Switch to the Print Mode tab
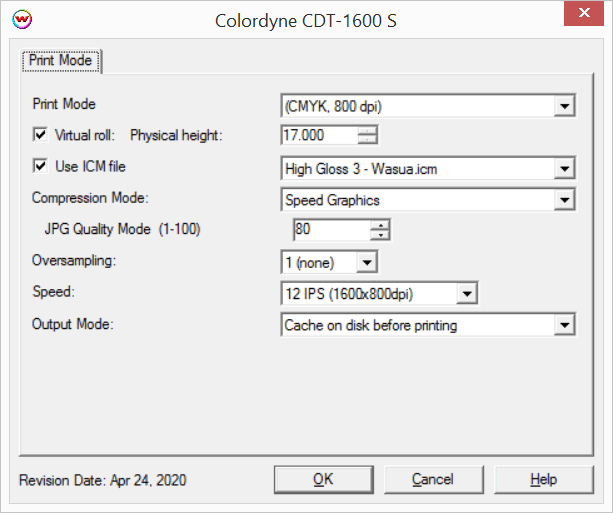The width and height of the screenshot is (613, 513). pyautogui.click(x=61, y=61)
